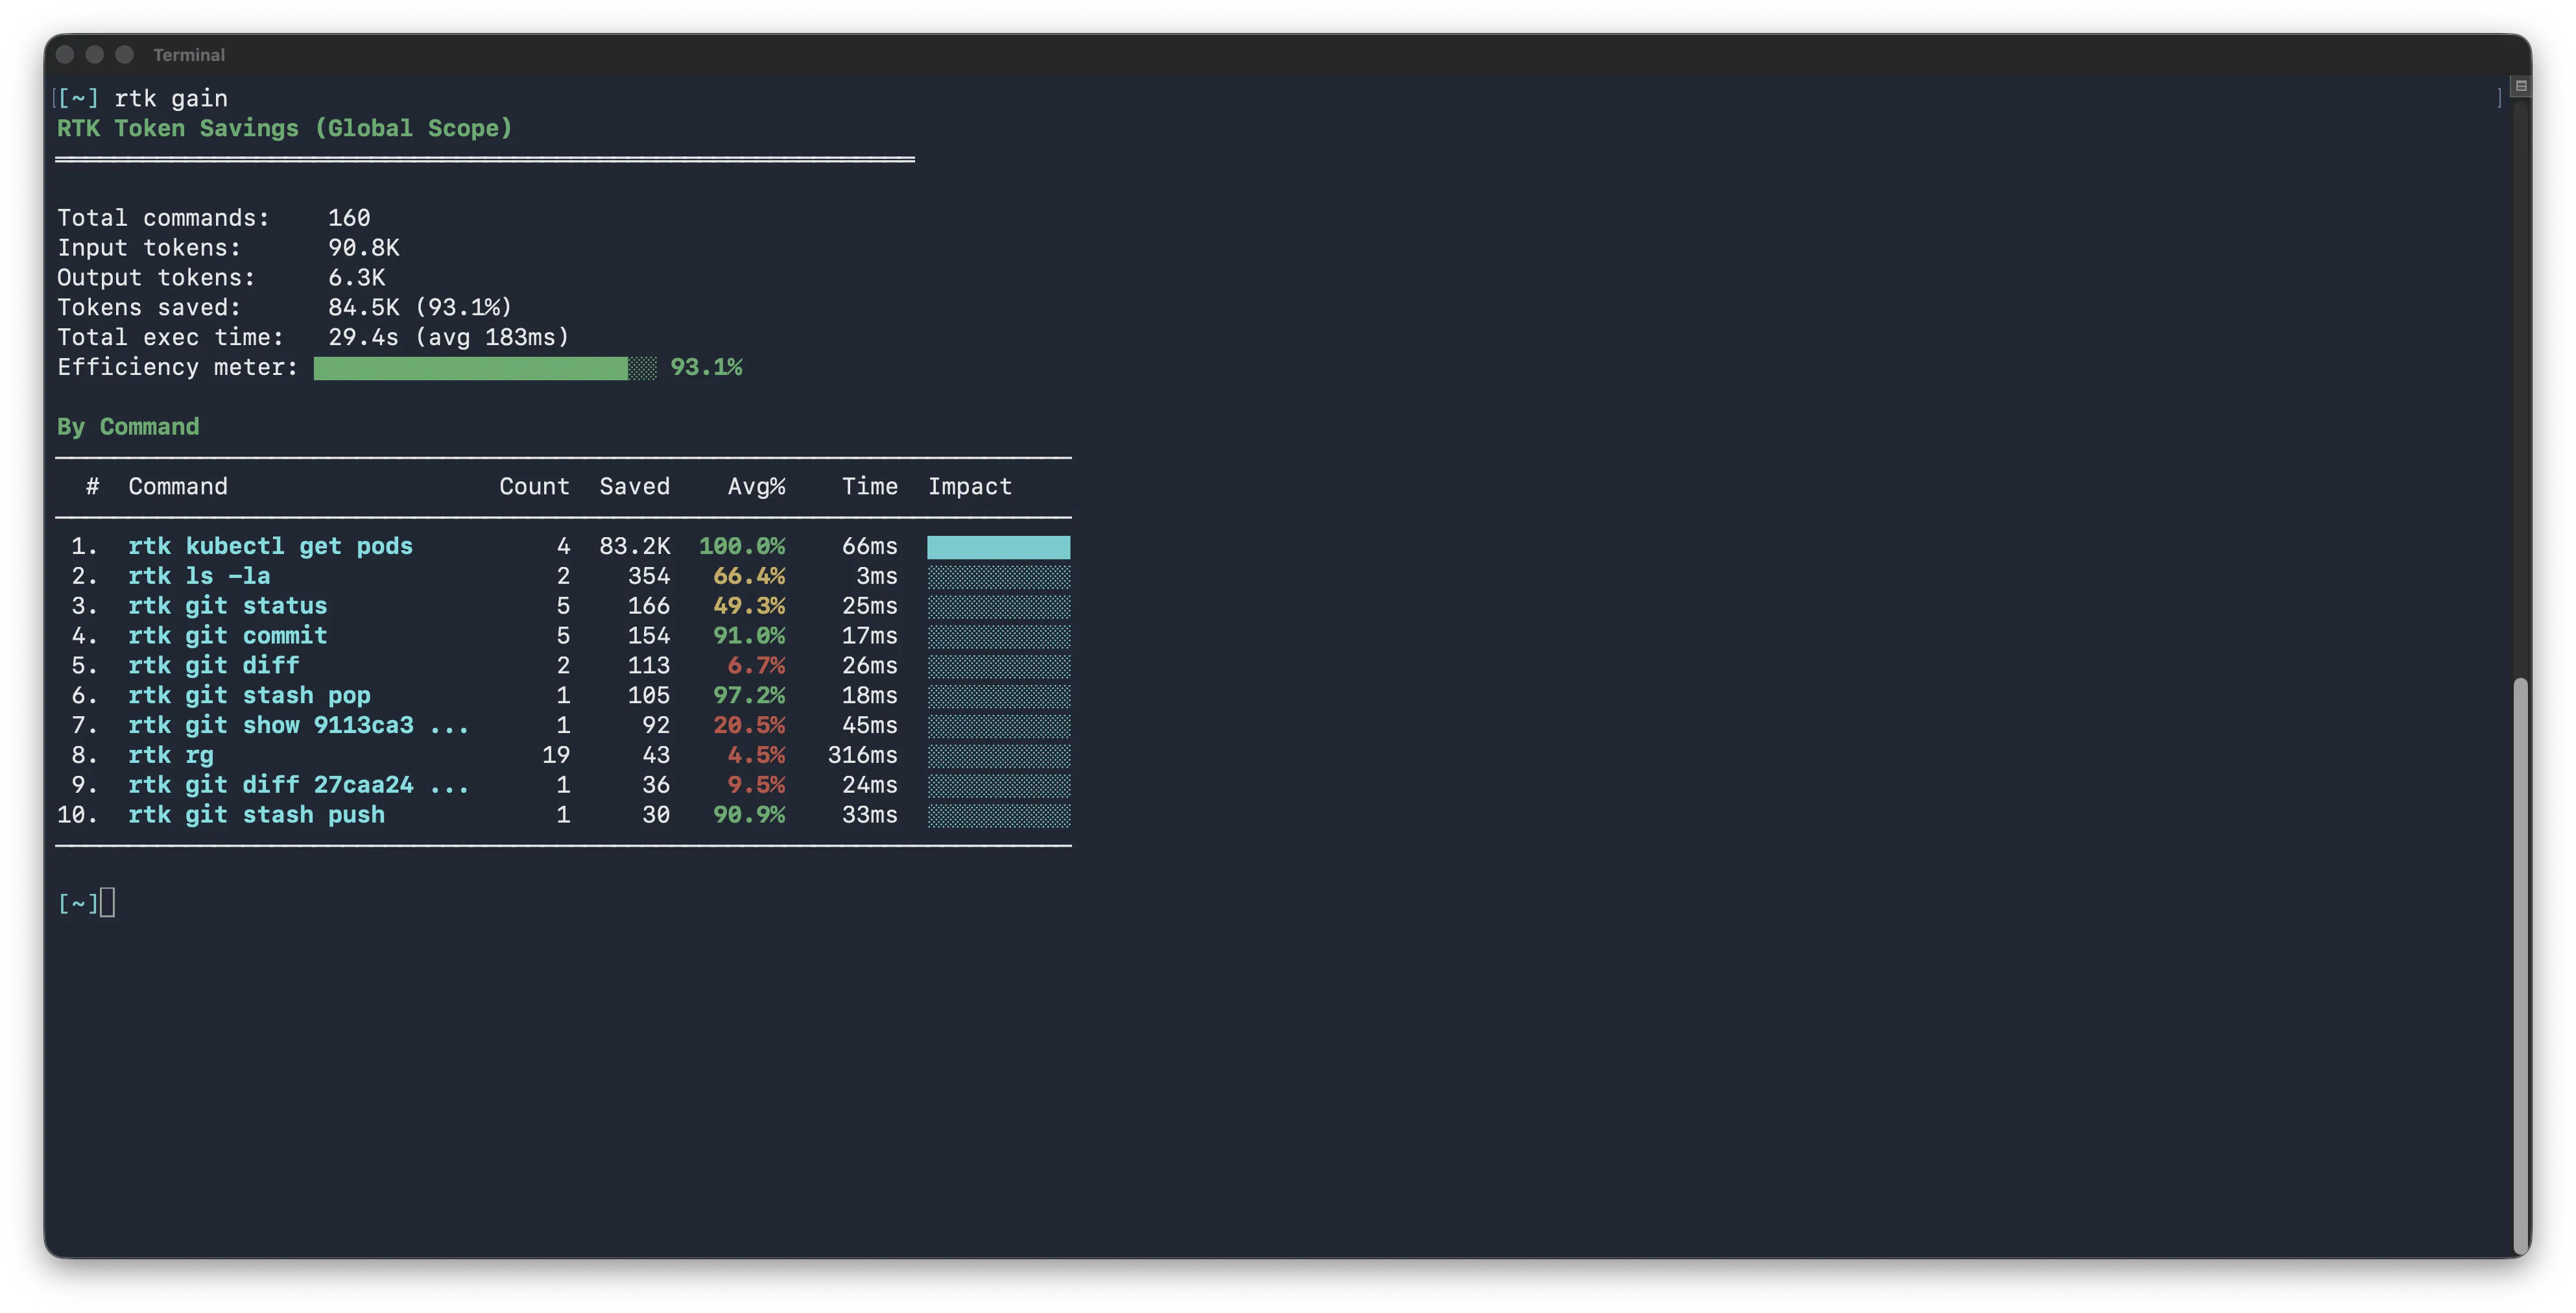Viewport: 2576px width, 1313px height.
Task: Click the filled impact bar for kubectl row
Action: tap(998, 547)
